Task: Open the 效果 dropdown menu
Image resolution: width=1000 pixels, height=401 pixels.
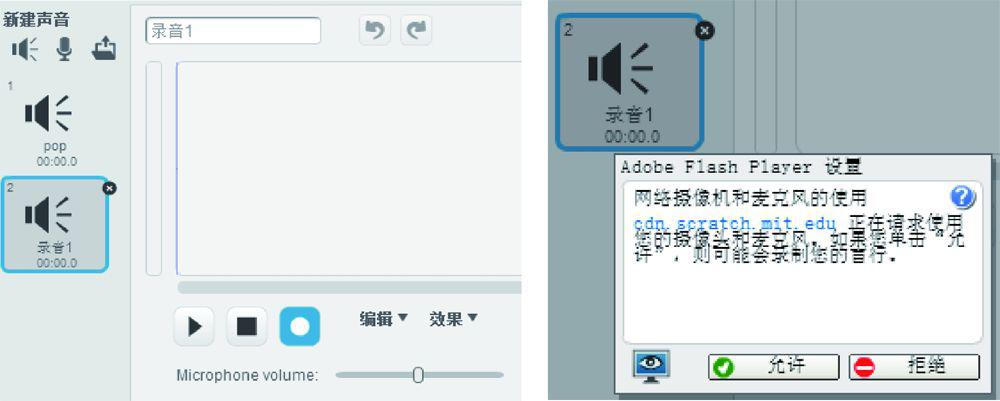Action: coord(453,319)
